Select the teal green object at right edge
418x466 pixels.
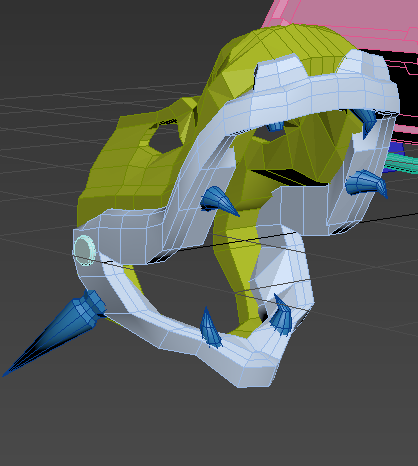click(402, 162)
